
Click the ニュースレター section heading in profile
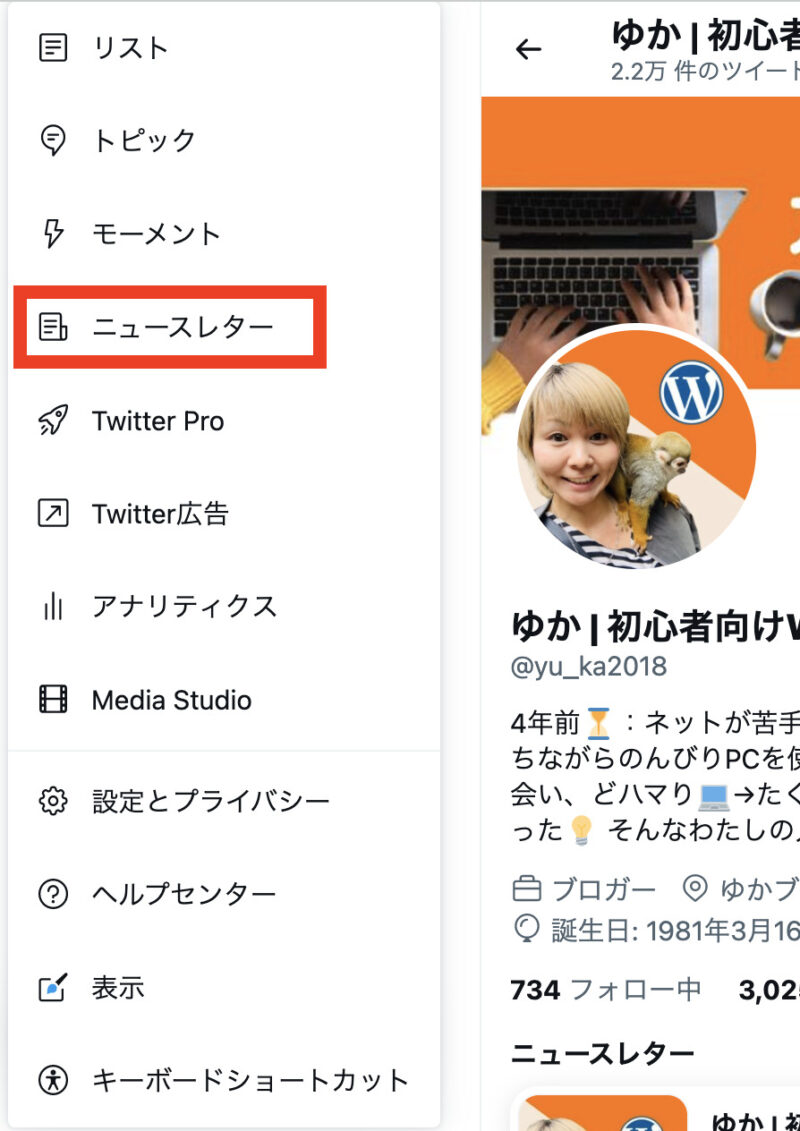click(x=602, y=1054)
